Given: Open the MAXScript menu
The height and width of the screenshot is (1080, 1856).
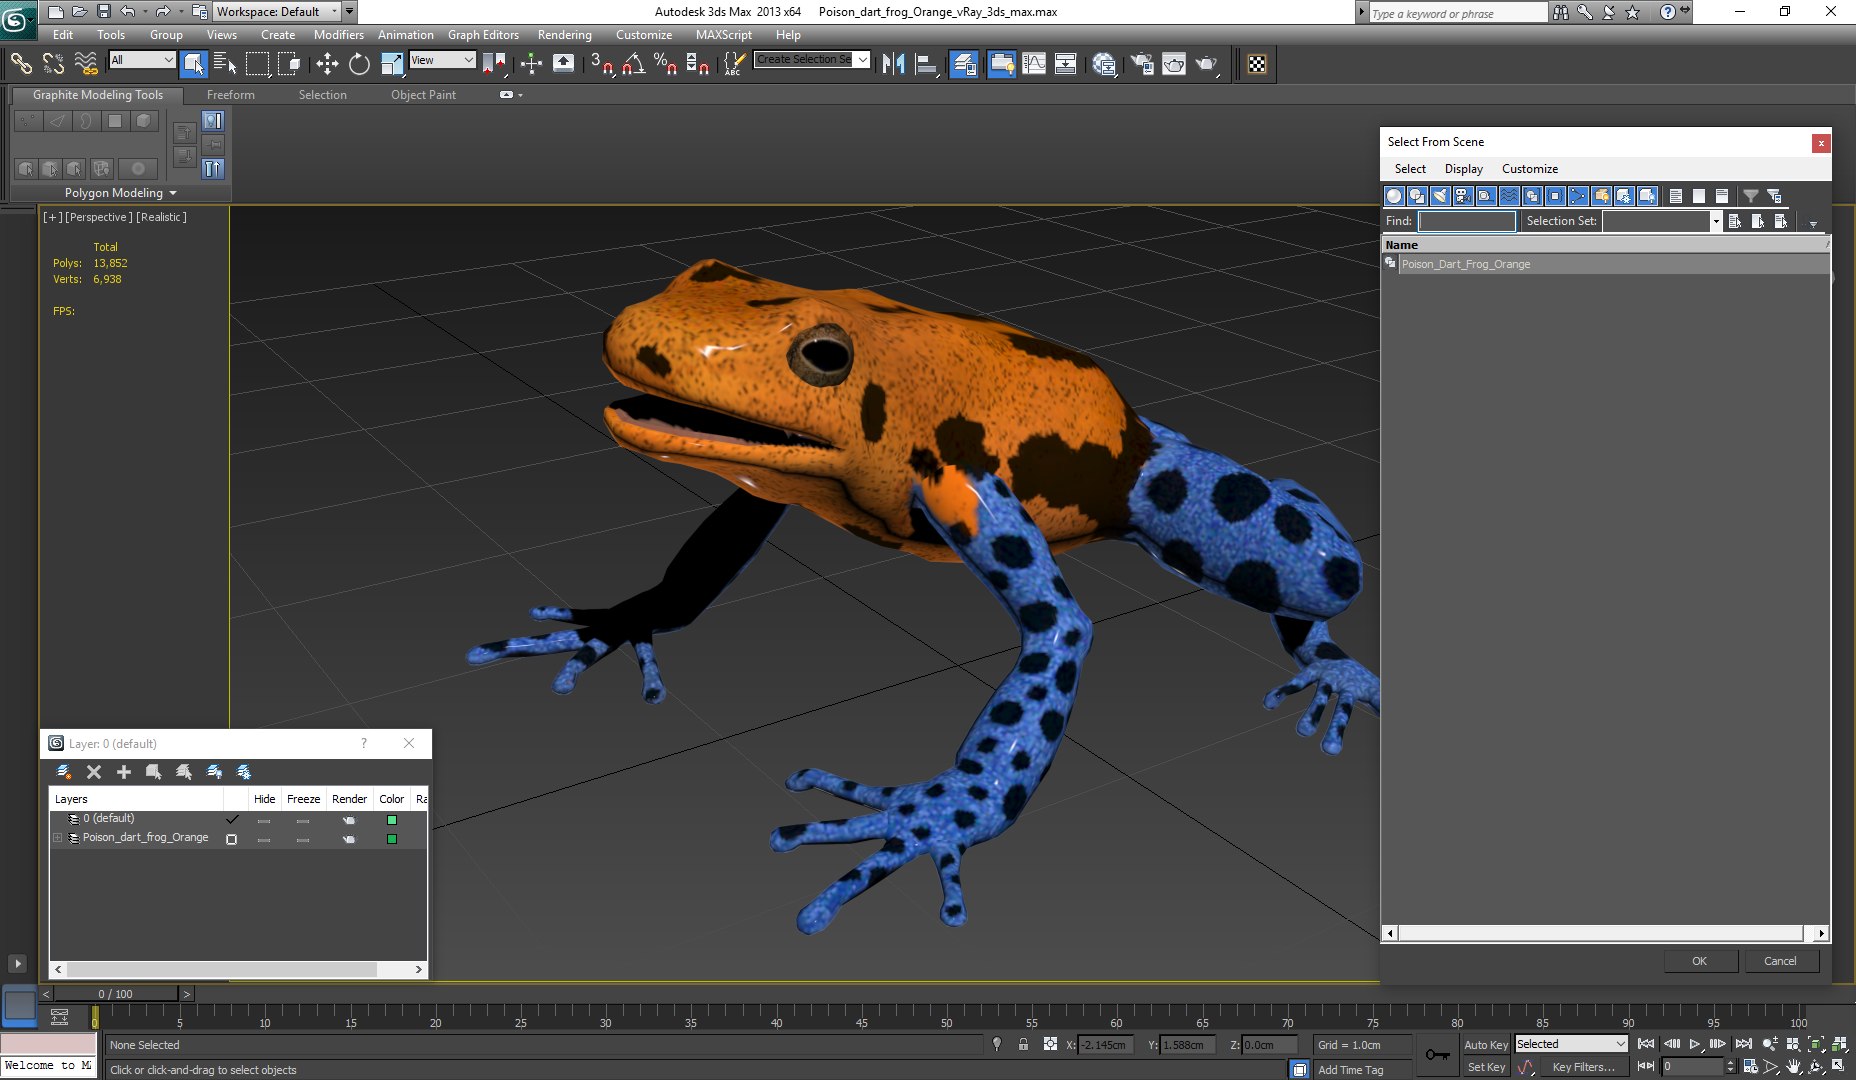Looking at the screenshot, I should 723,35.
